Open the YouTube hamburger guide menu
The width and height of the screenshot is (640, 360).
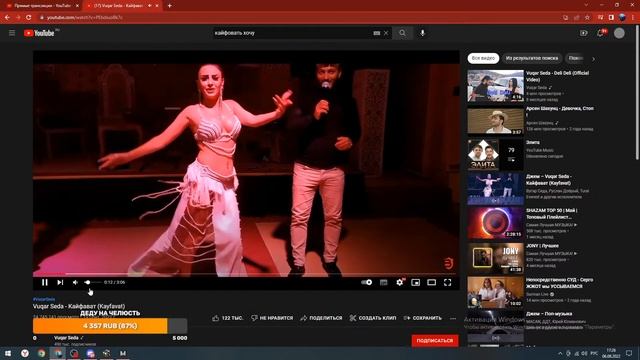[12, 33]
